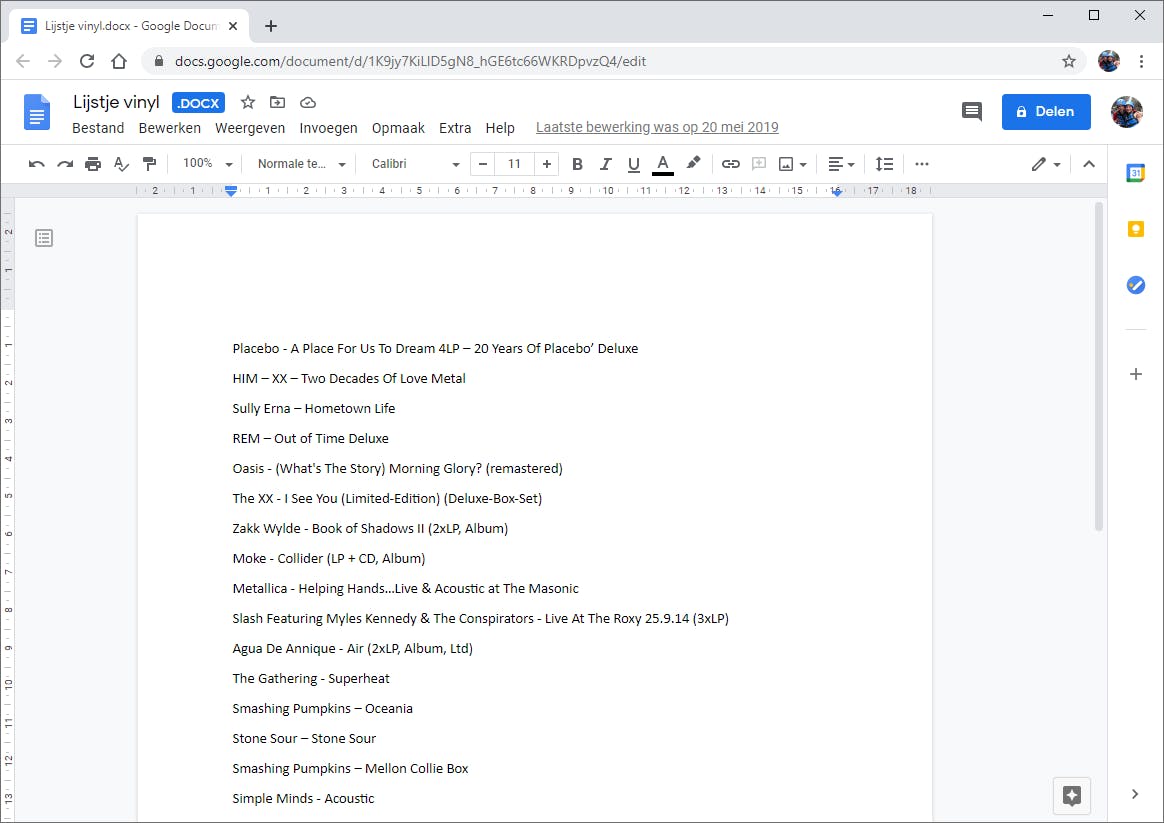This screenshot has width=1164, height=823.
Task: Toggle underline formatting
Action: pos(633,164)
